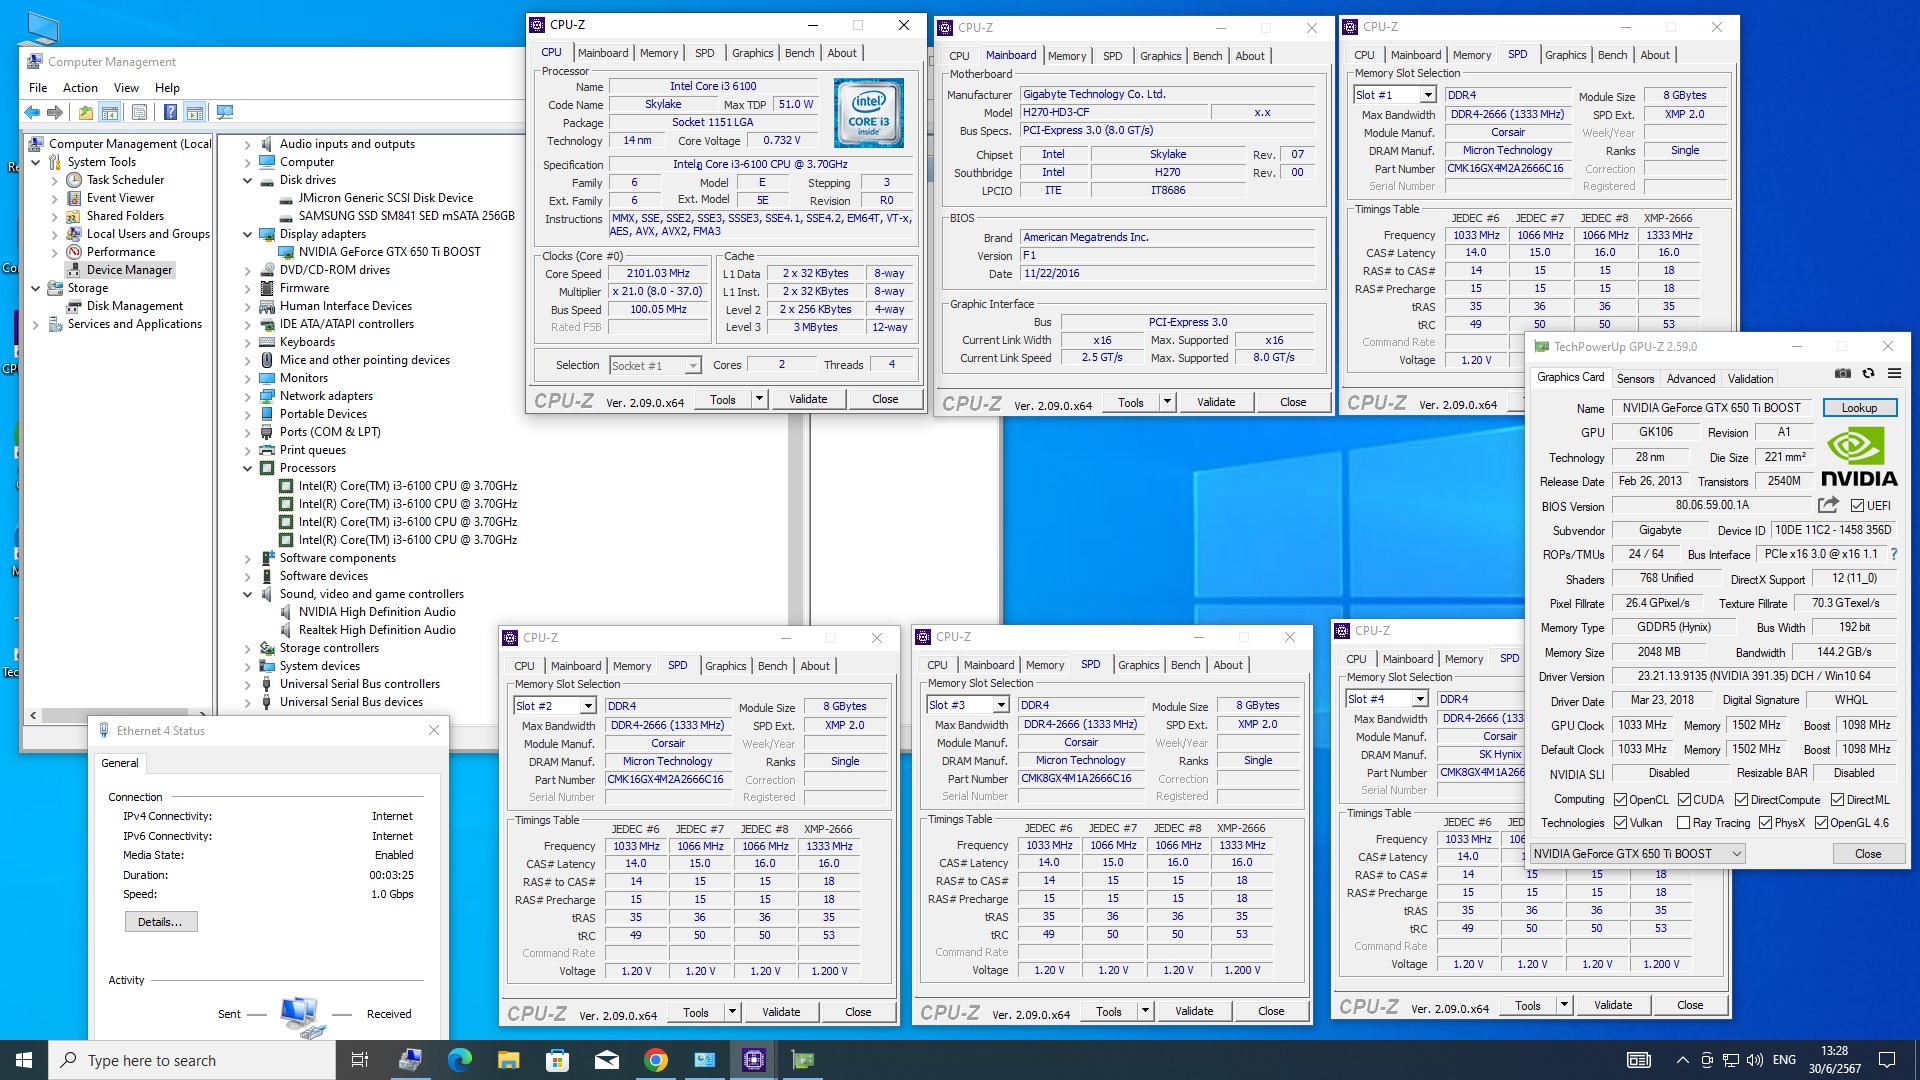Select the Realtek High Definition Audio device
The image size is (1920, 1080).
click(x=377, y=630)
